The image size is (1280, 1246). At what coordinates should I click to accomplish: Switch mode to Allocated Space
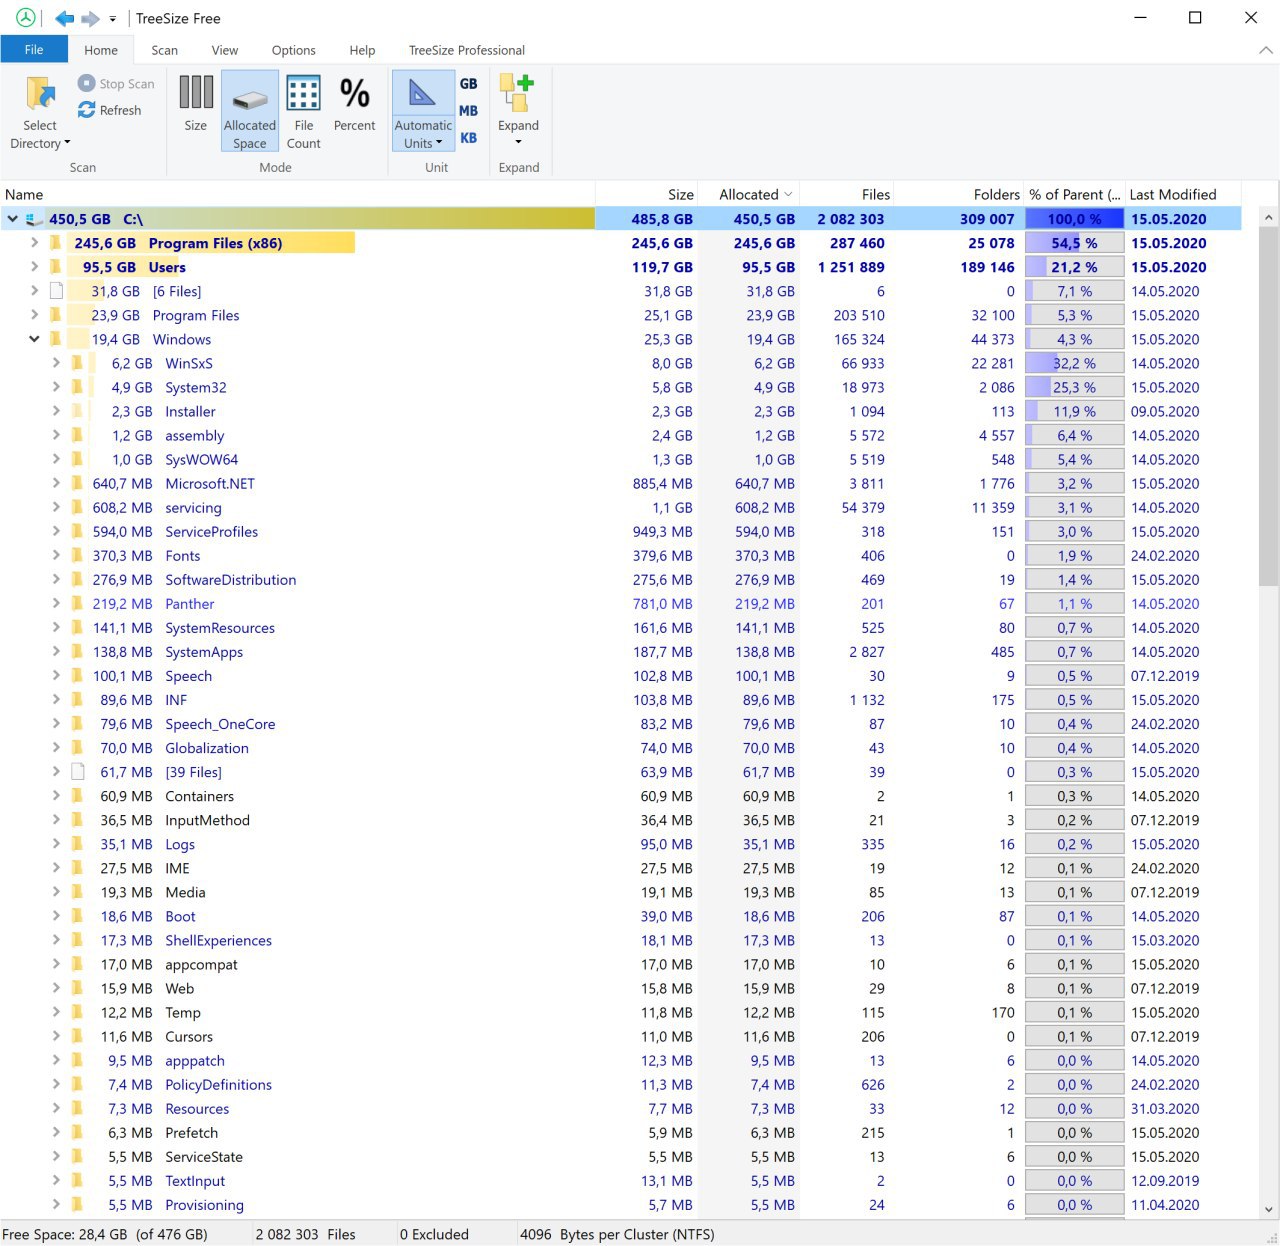[250, 111]
